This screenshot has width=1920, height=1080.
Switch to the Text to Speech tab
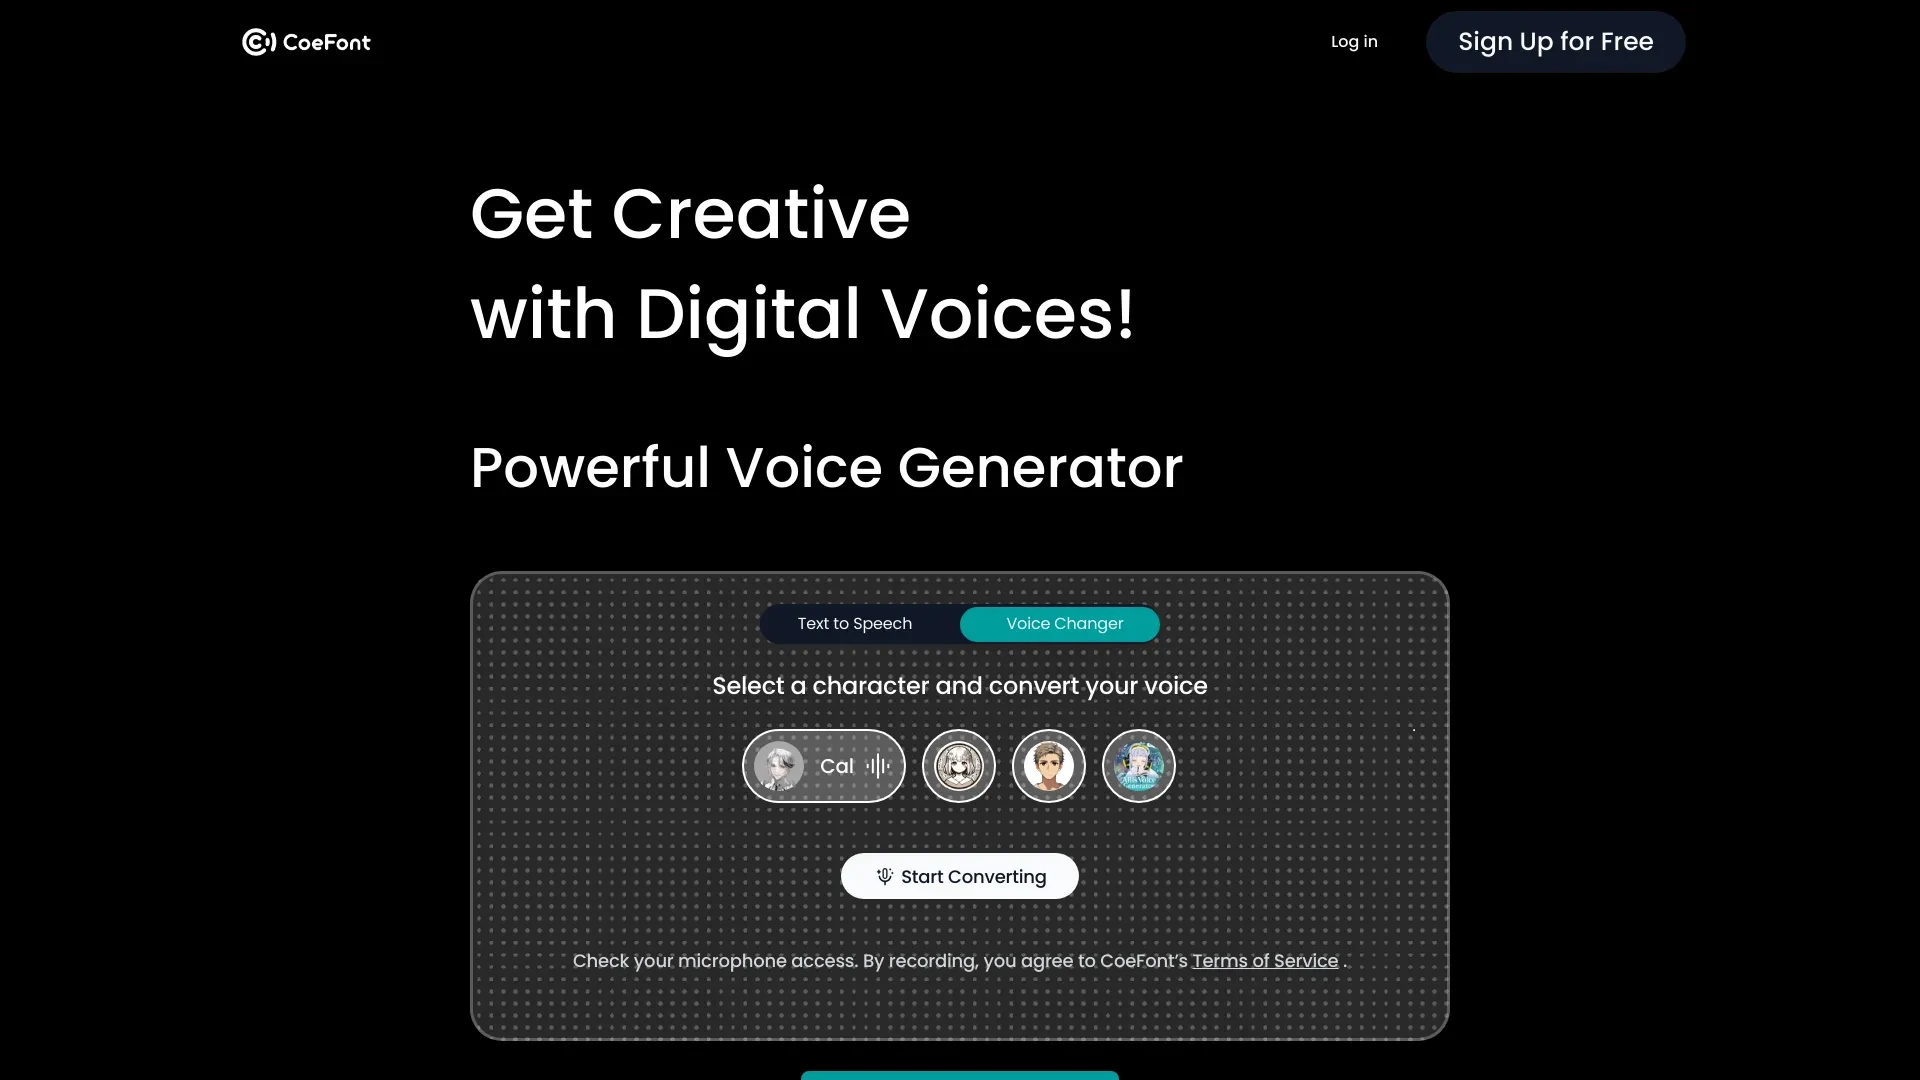click(x=855, y=622)
